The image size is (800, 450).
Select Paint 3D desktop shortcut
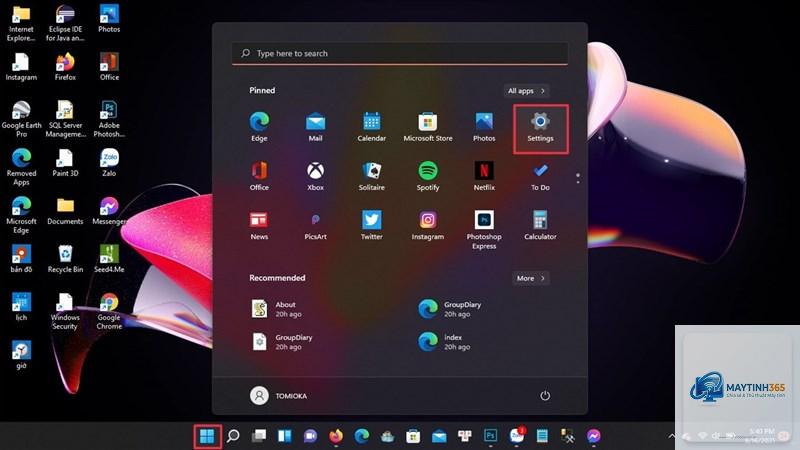pyautogui.click(x=65, y=163)
